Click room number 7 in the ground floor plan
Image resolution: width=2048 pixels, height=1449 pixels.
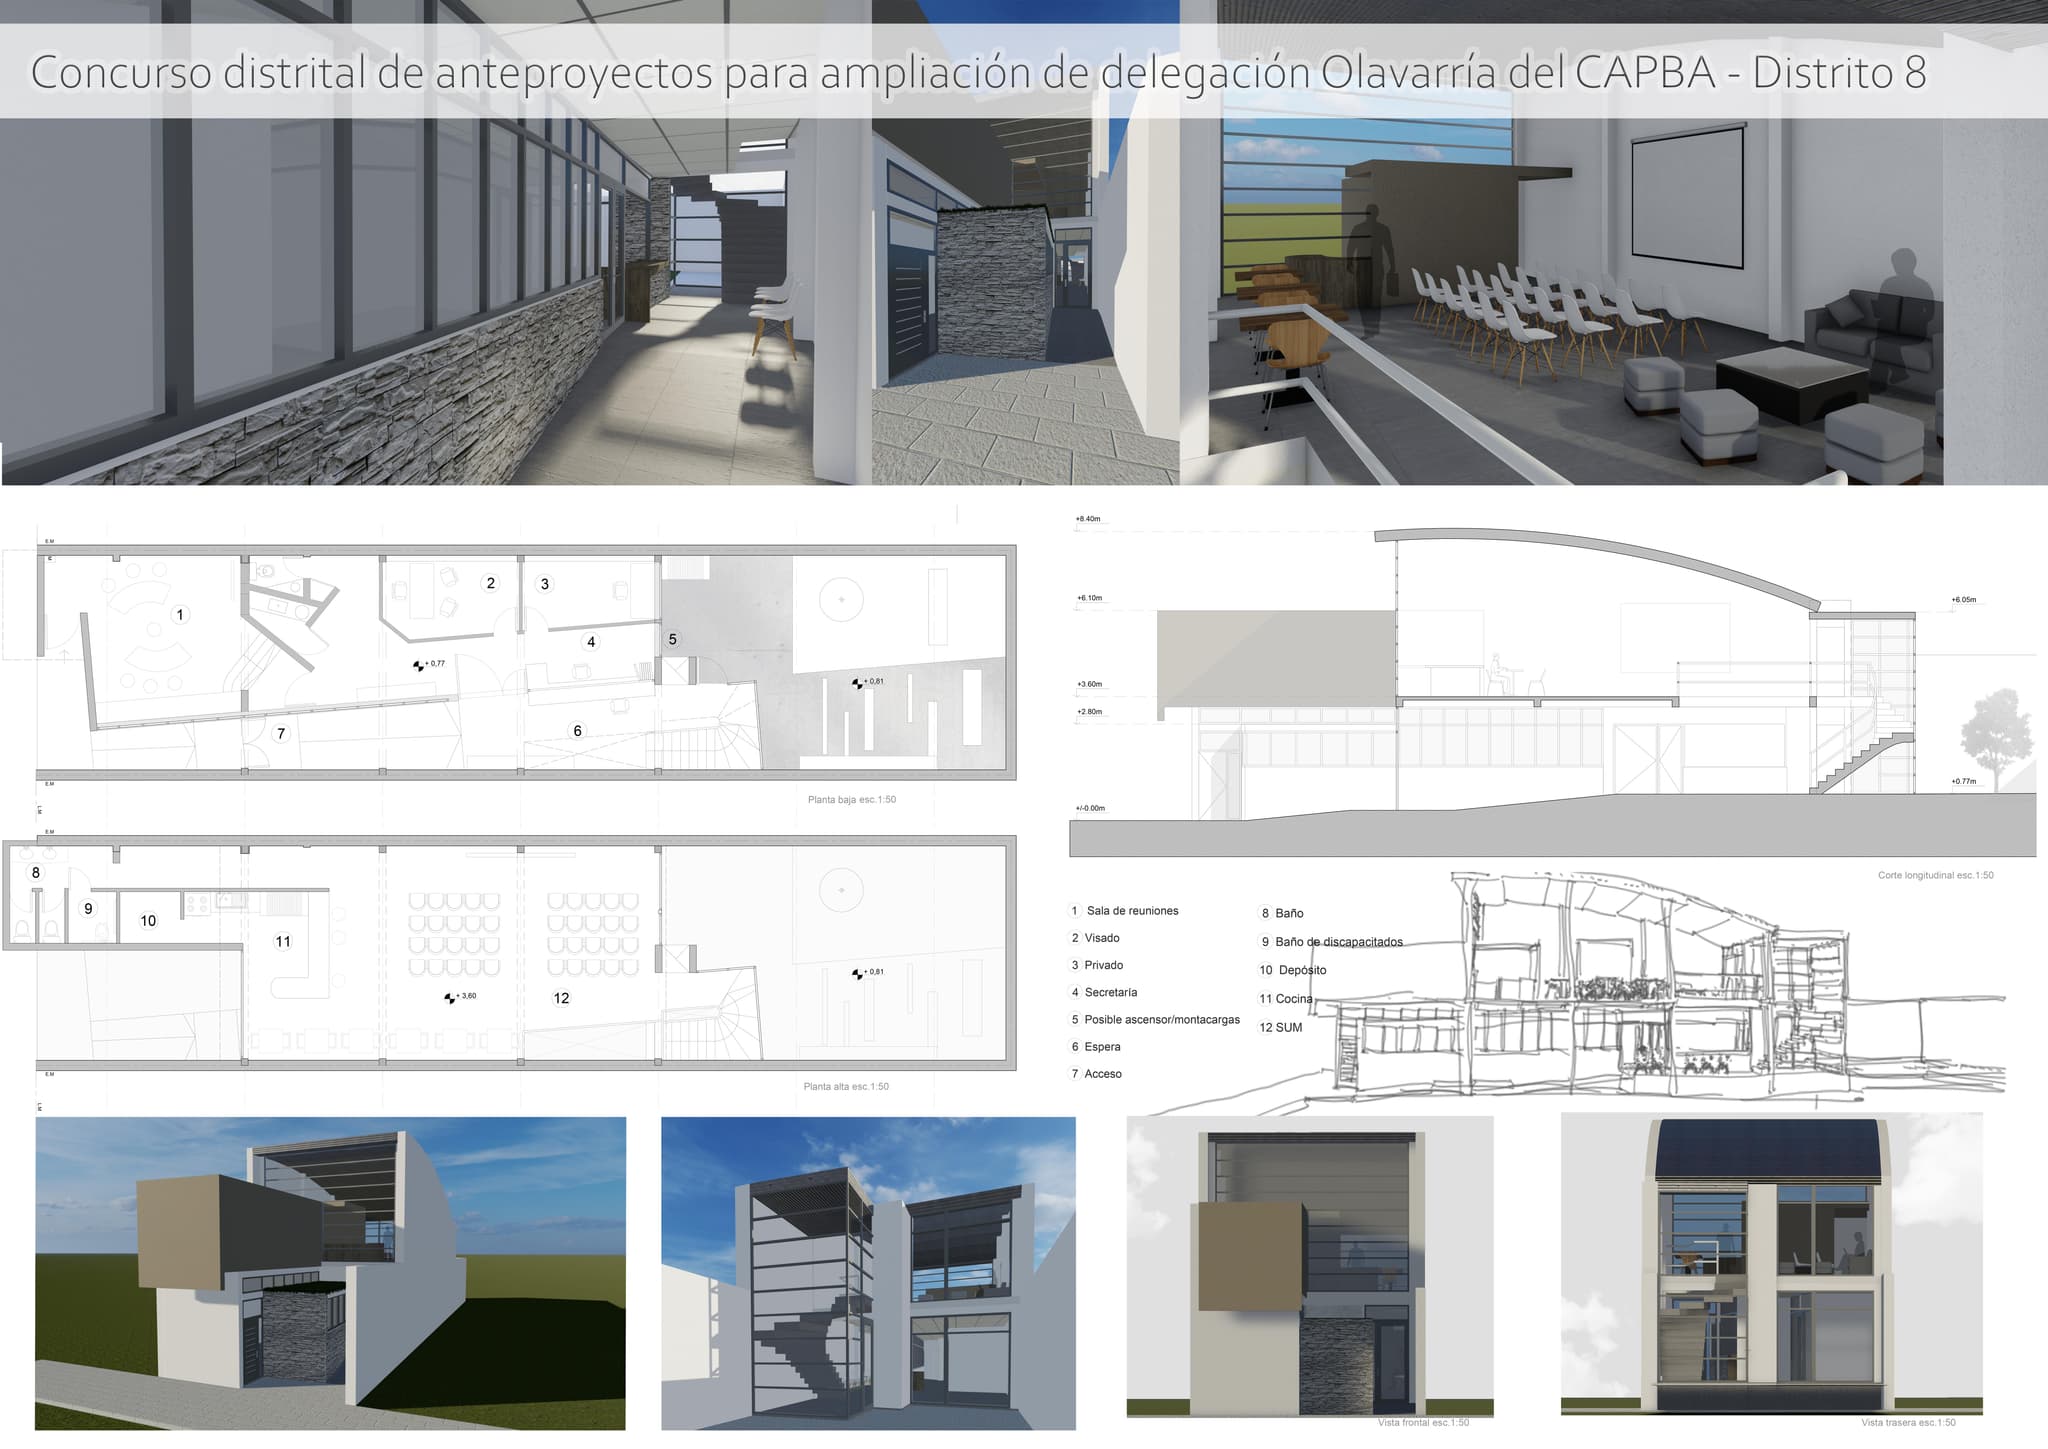(x=281, y=734)
